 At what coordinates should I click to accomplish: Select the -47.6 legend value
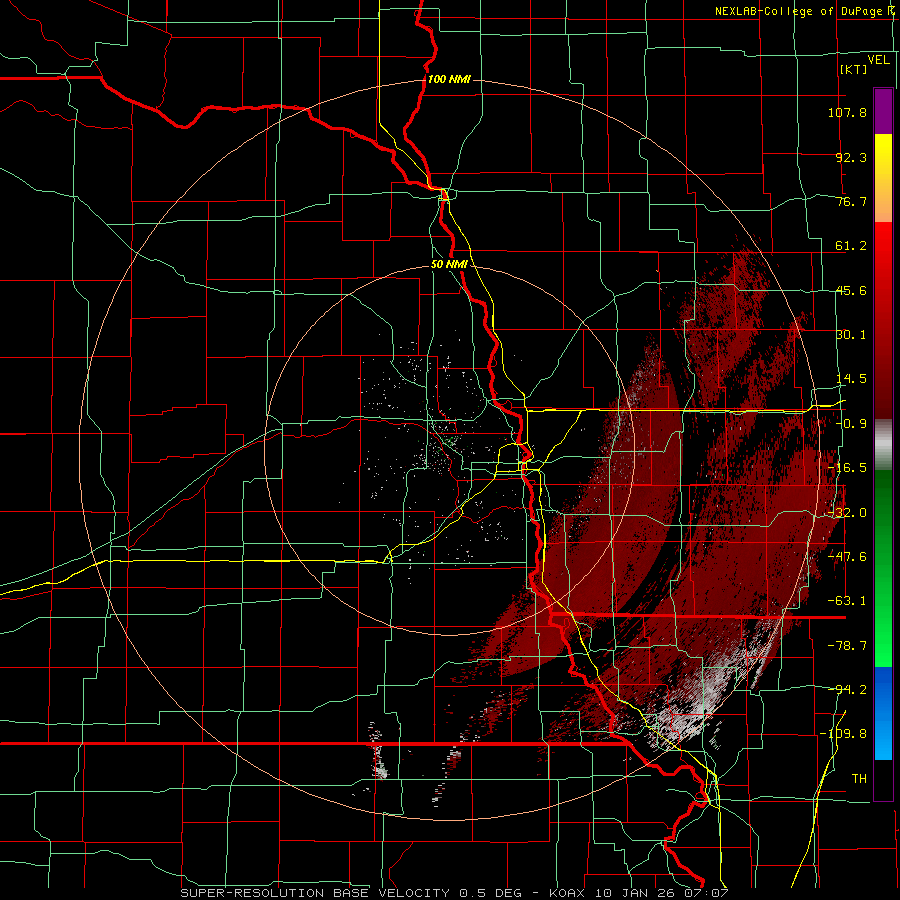847,557
